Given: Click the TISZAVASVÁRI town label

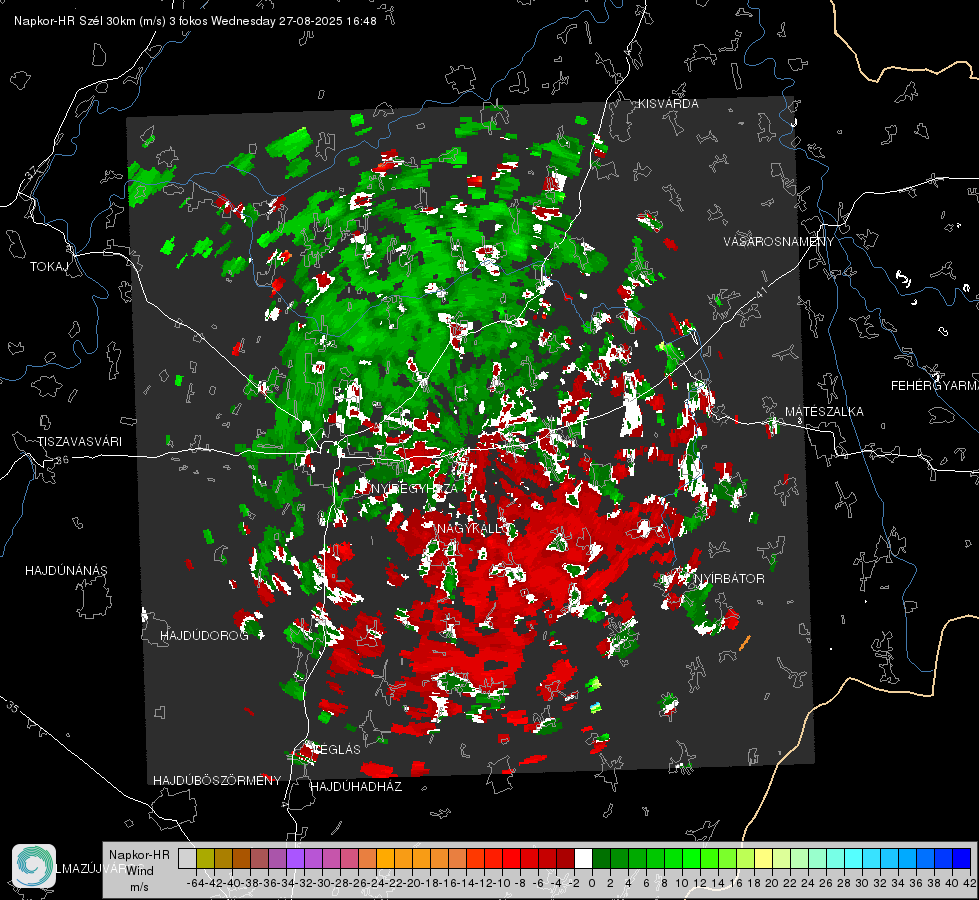Looking at the screenshot, I should pos(80,442).
